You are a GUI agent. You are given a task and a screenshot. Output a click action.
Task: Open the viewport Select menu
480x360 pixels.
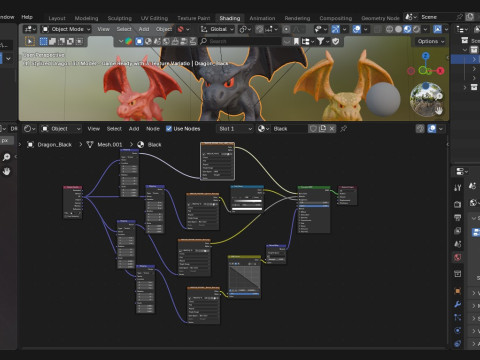coord(124,29)
